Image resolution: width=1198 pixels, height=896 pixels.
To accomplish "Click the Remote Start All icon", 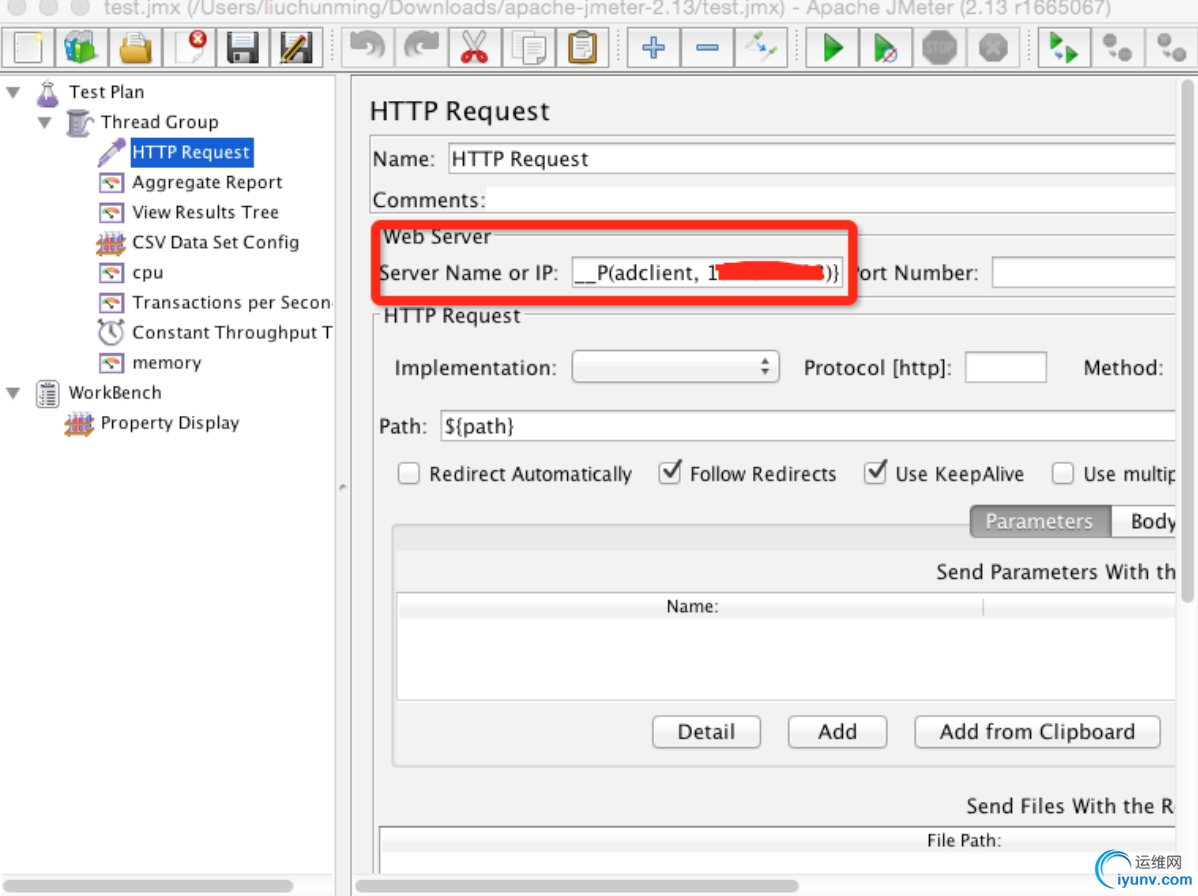I will pos(1064,48).
